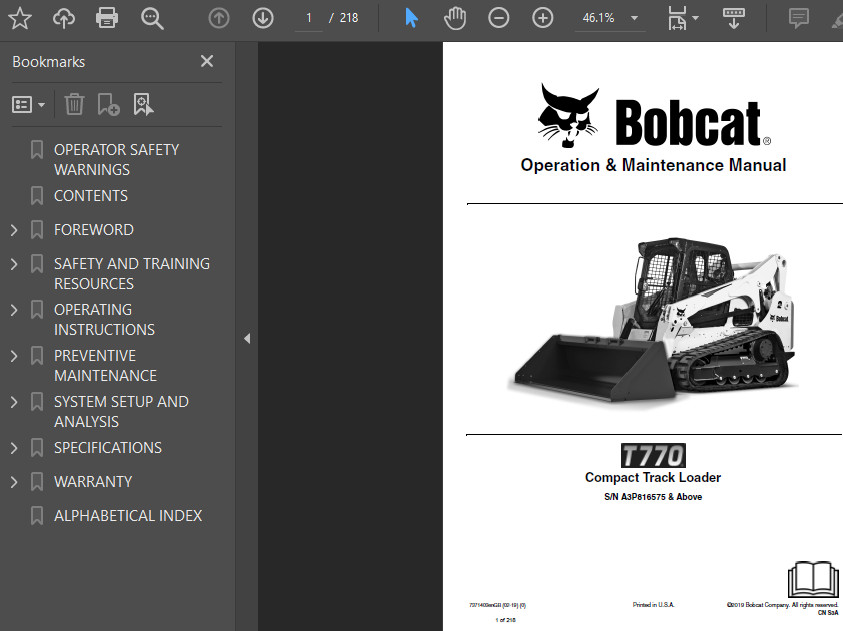Jump to OPERATING INSTRUCTIONS section

(x=104, y=319)
